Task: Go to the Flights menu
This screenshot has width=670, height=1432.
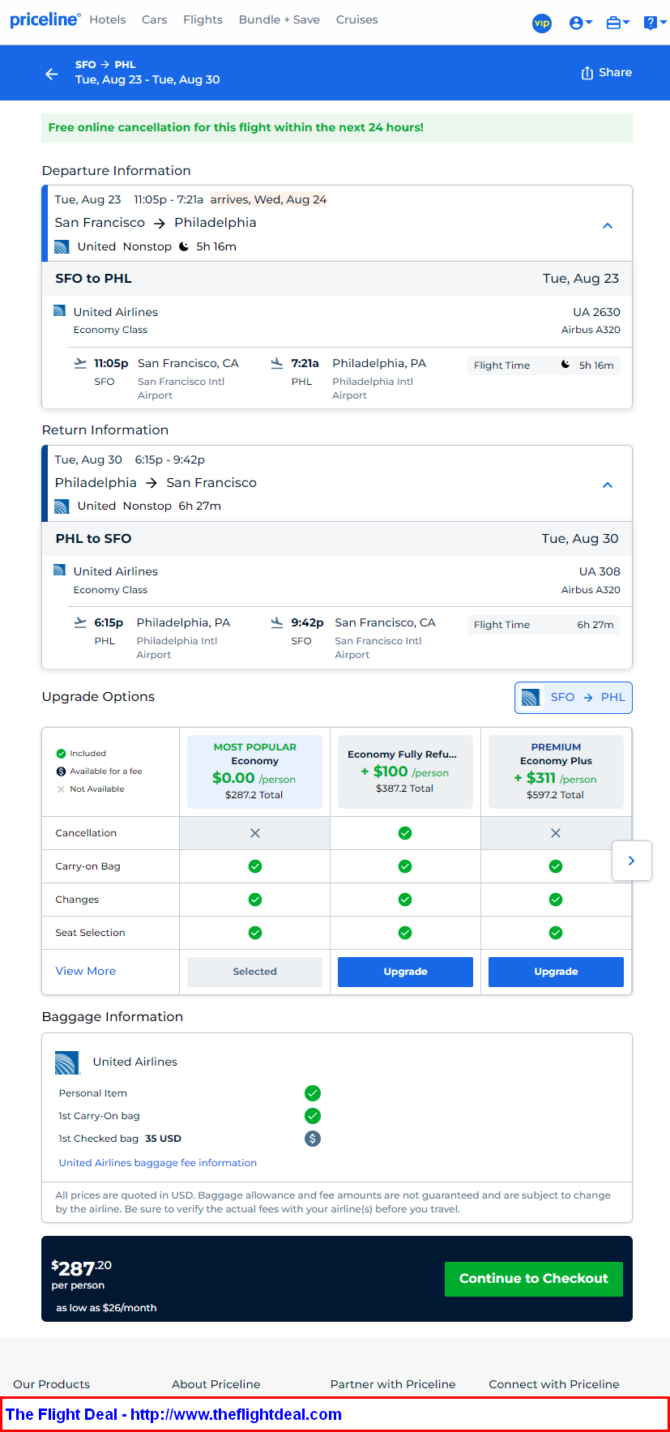Action: (x=203, y=20)
